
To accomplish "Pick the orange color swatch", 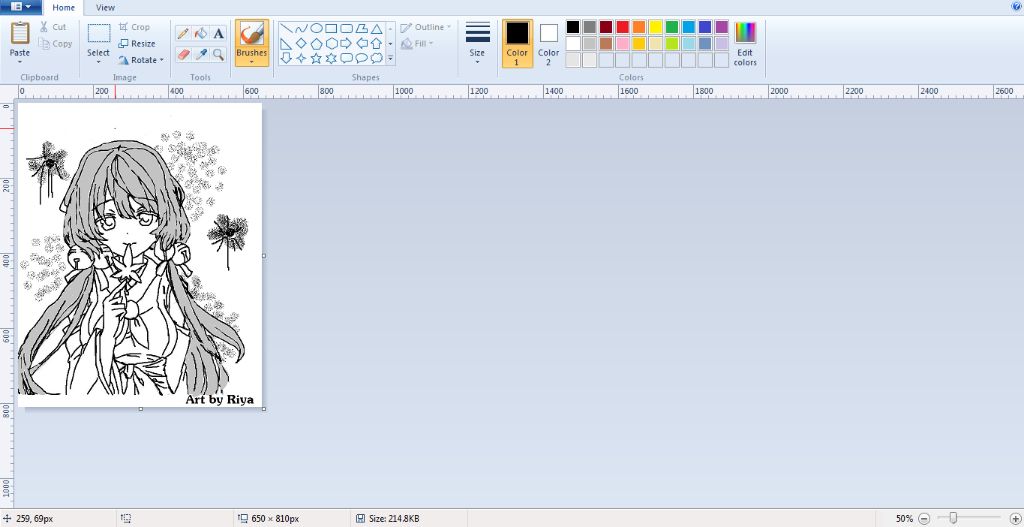I will tap(639, 27).
